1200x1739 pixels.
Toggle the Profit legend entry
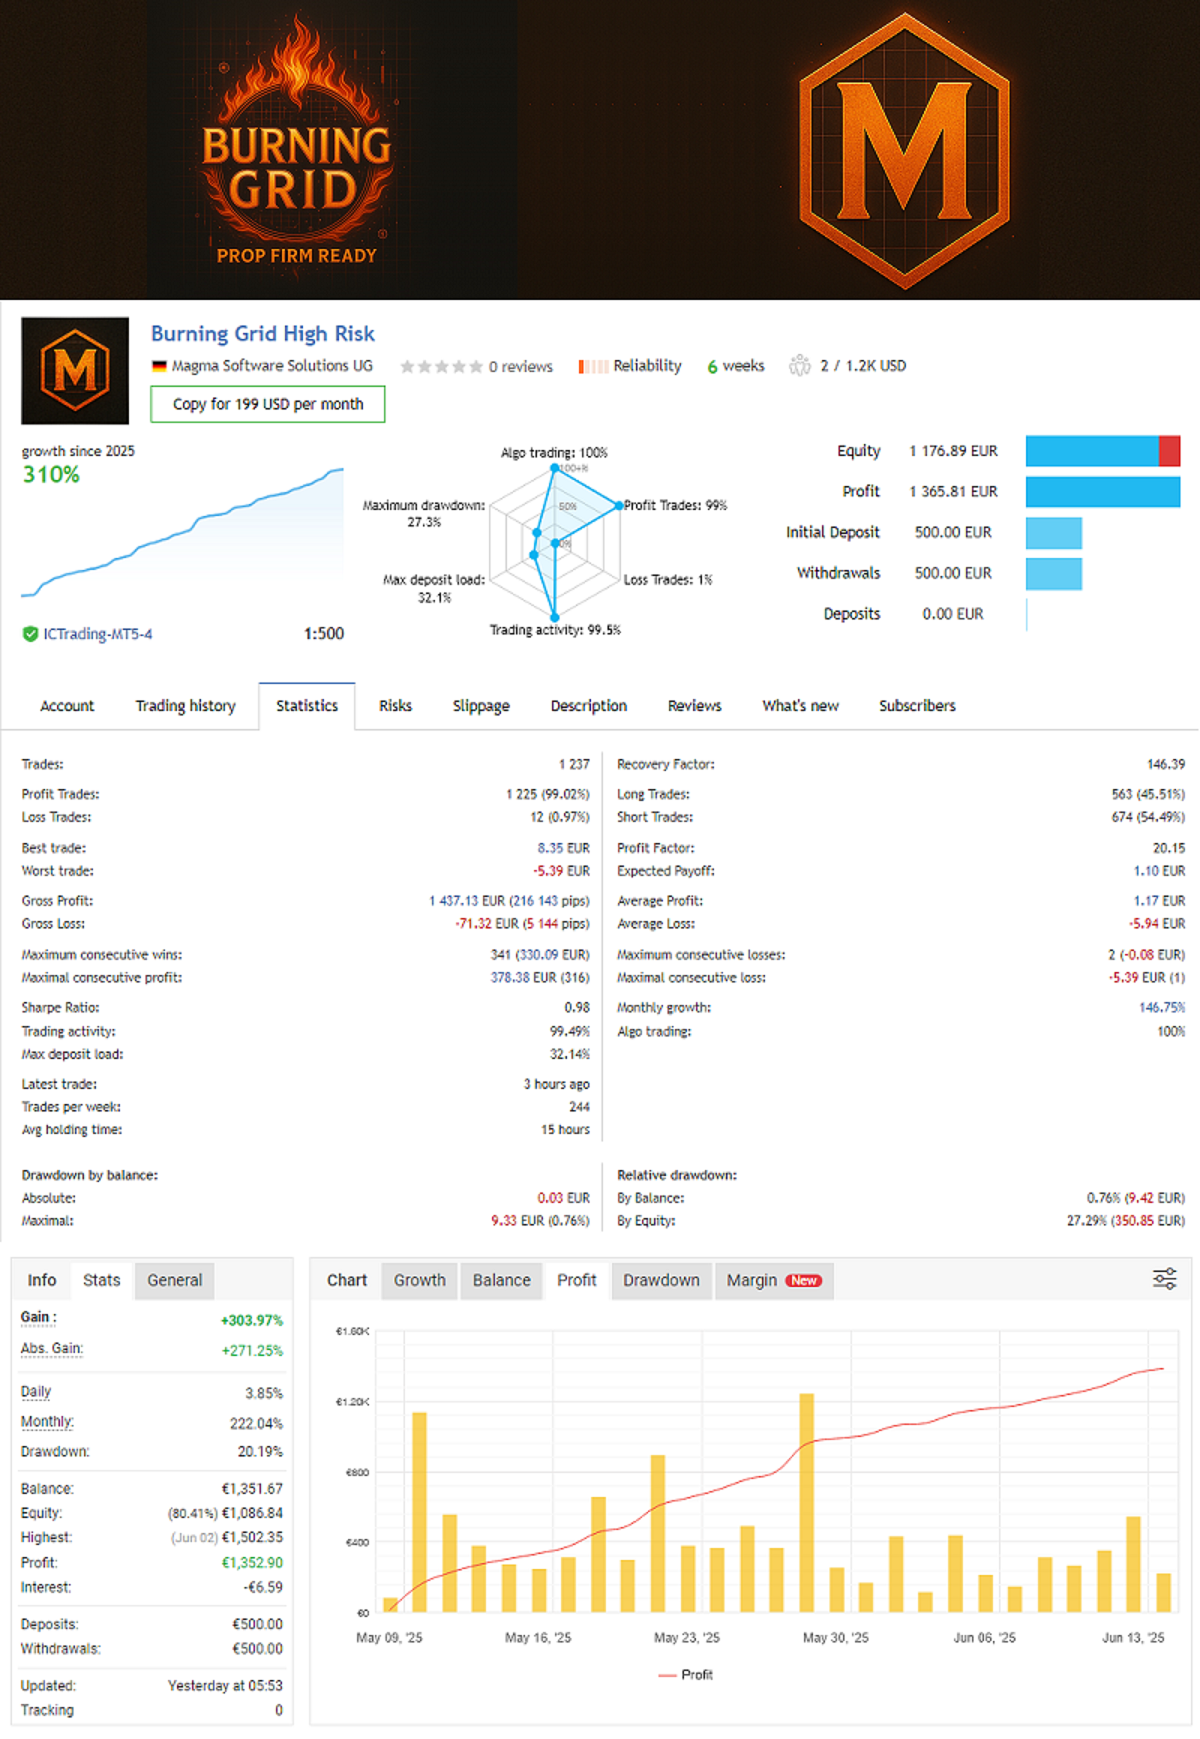click(x=686, y=1674)
